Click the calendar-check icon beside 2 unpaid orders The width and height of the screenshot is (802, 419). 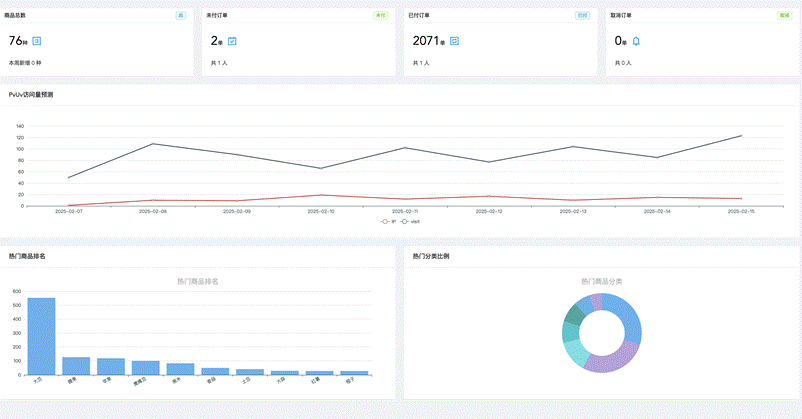click(232, 41)
